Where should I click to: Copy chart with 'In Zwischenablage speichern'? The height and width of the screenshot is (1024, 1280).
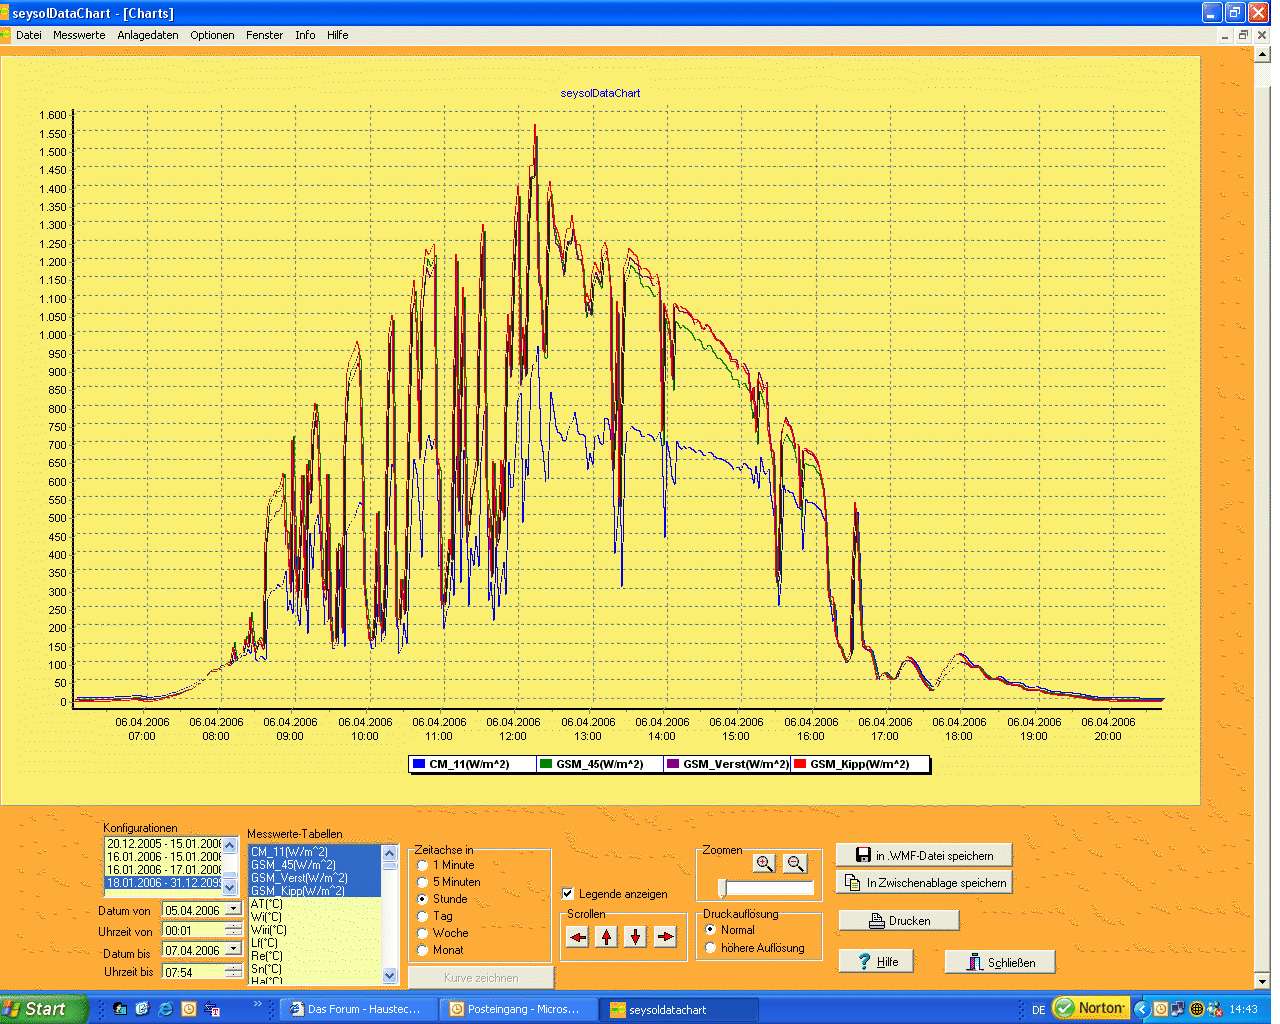(924, 882)
